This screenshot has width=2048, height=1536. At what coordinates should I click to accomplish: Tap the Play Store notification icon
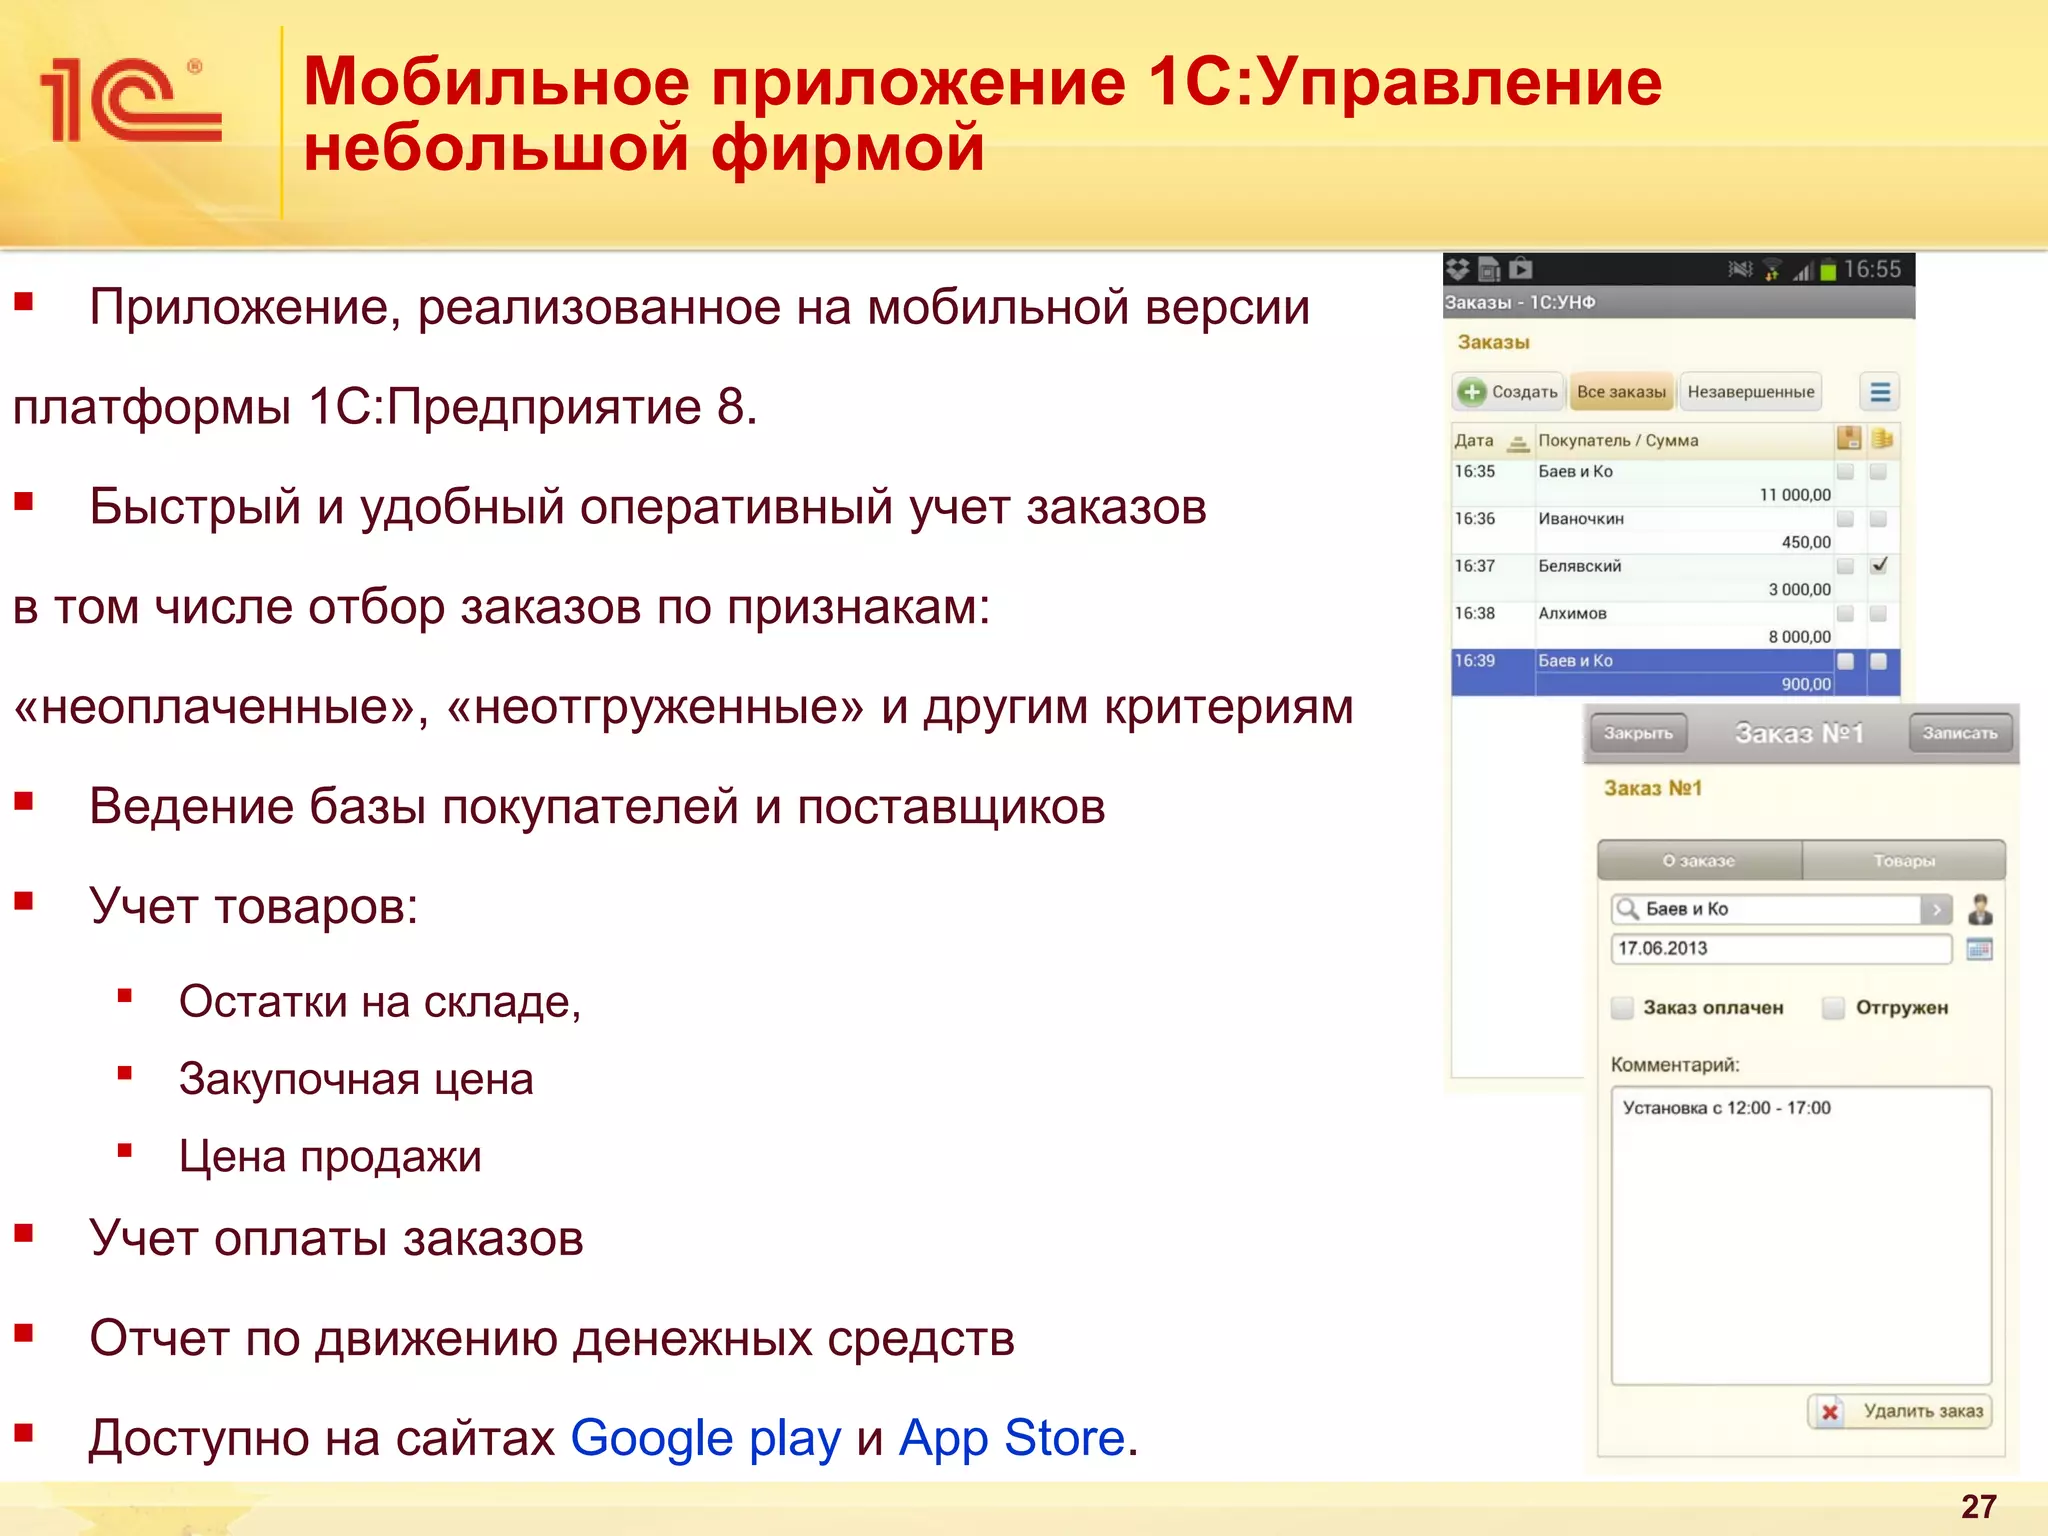point(1522,268)
